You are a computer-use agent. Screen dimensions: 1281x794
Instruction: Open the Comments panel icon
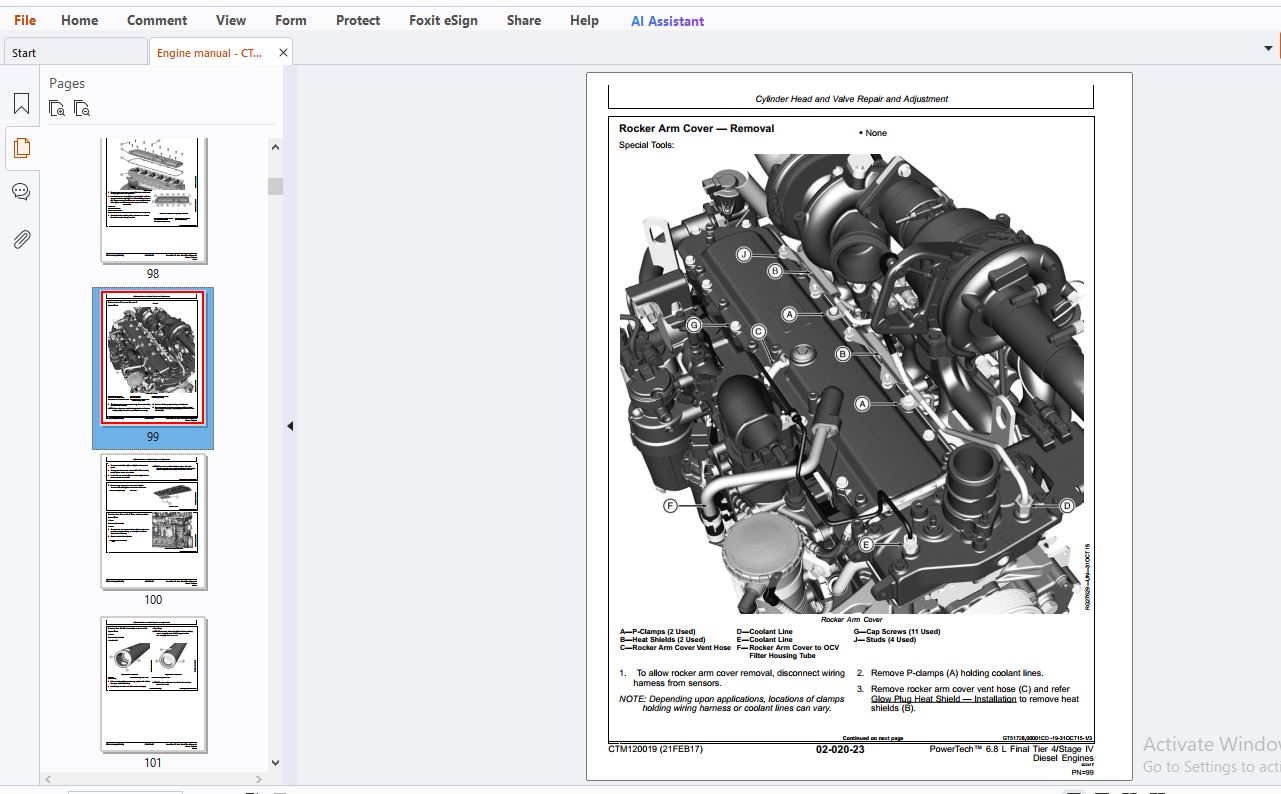click(21, 192)
